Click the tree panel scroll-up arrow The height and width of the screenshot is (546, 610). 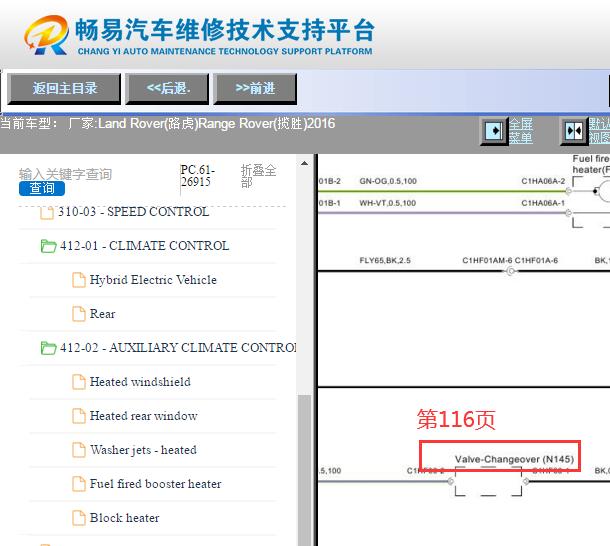[305, 163]
